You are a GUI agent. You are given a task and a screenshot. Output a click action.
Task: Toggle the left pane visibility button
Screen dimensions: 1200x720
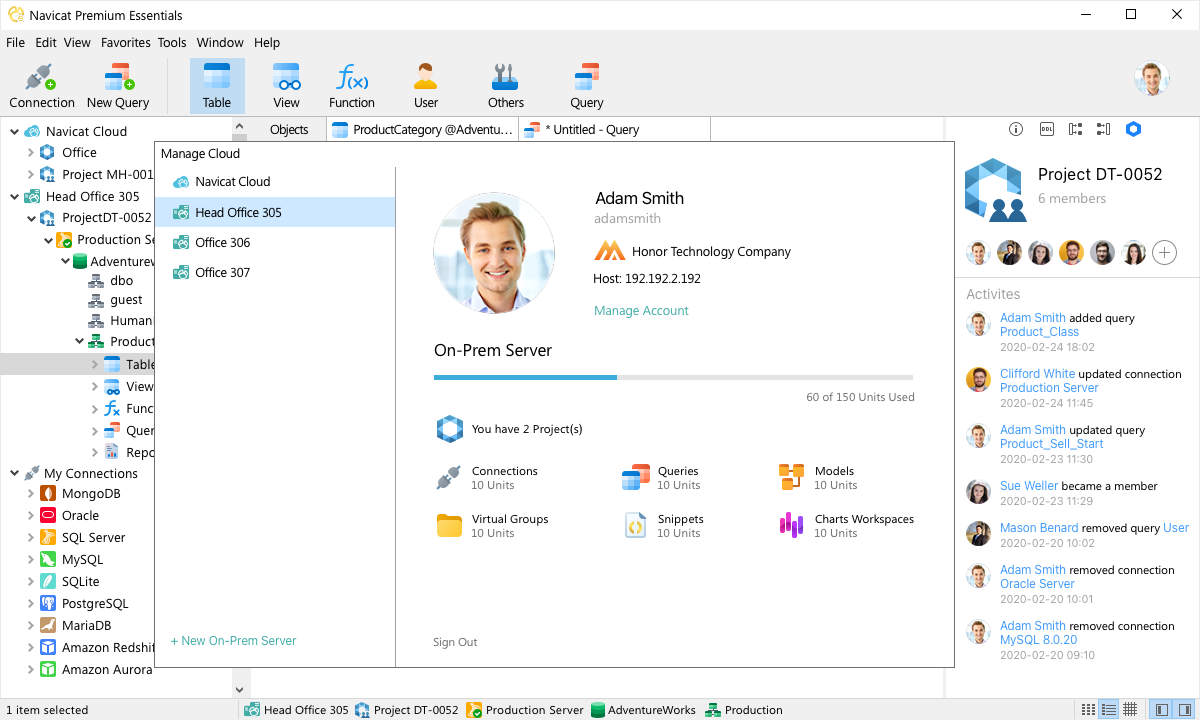click(1161, 709)
